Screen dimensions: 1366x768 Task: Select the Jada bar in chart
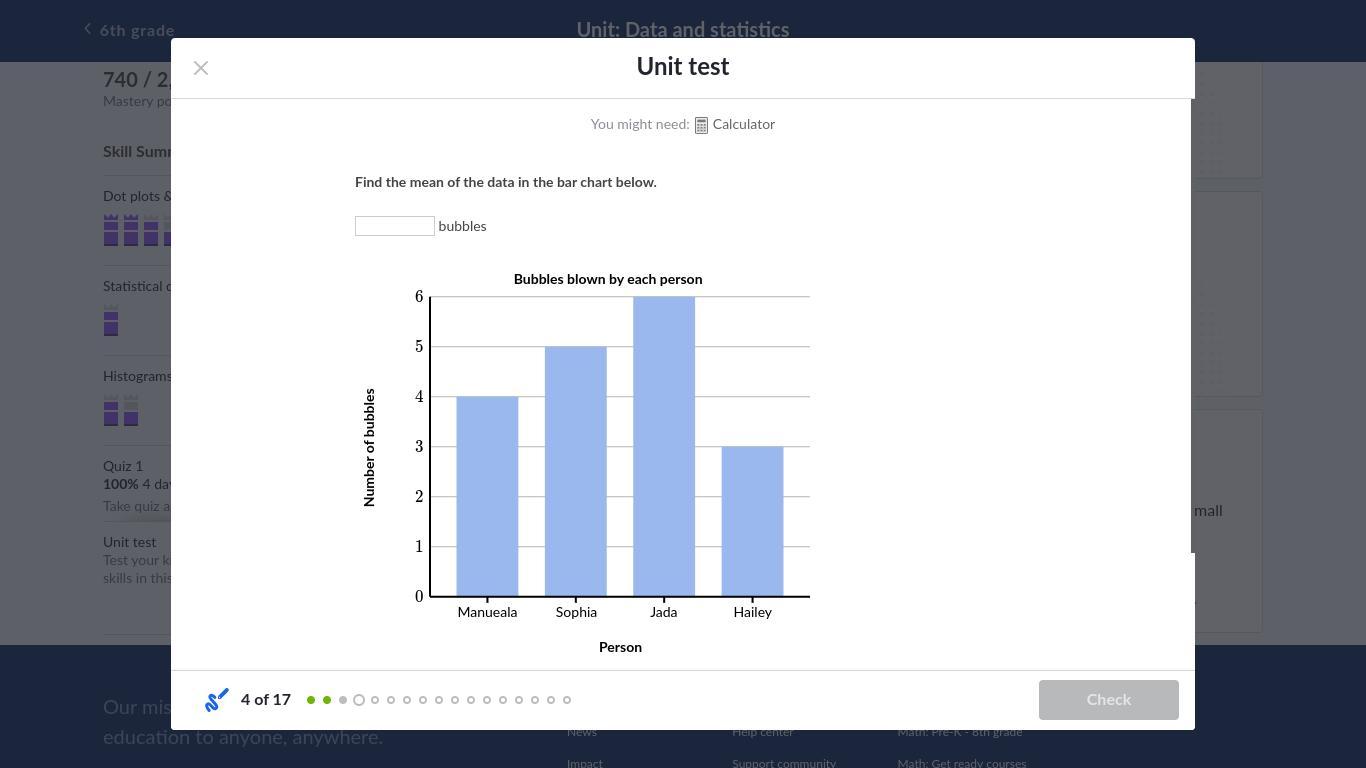tap(664, 447)
